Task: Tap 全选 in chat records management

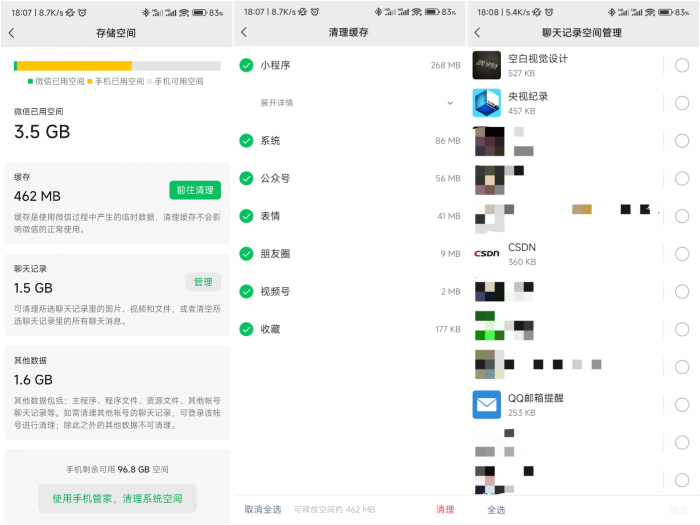Action: [x=496, y=510]
